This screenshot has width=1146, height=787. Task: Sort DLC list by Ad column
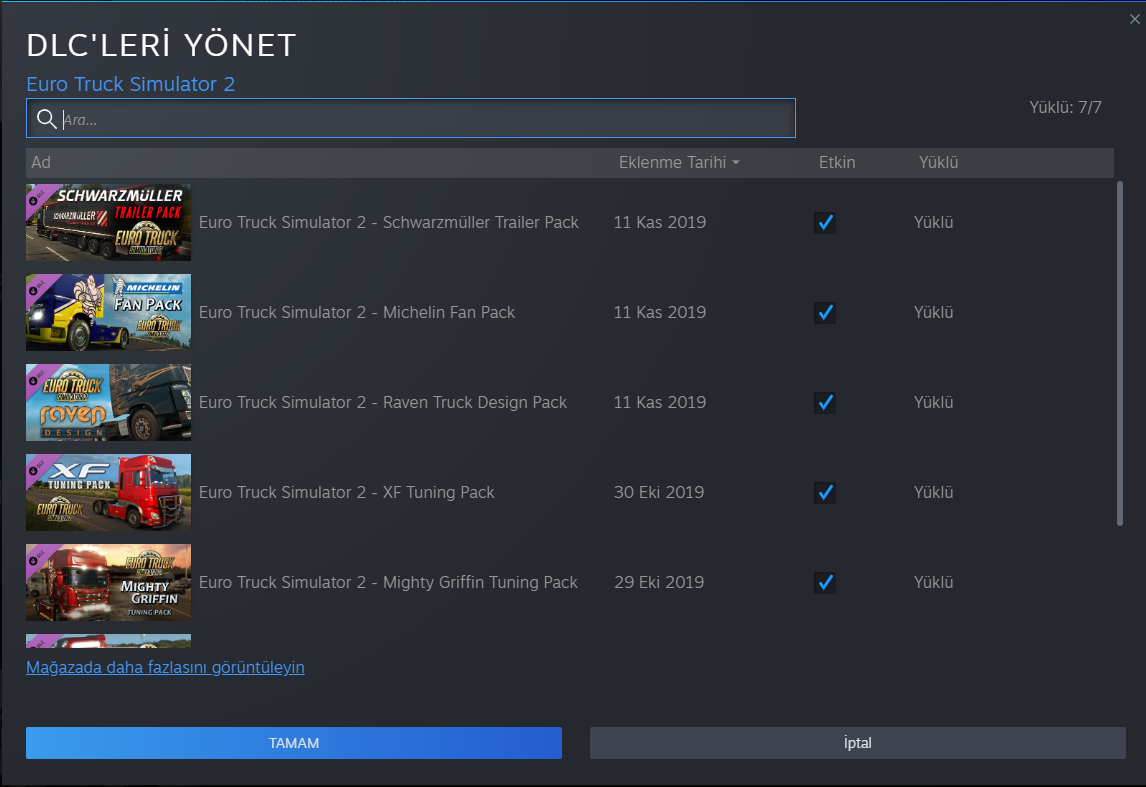coord(41,162)
